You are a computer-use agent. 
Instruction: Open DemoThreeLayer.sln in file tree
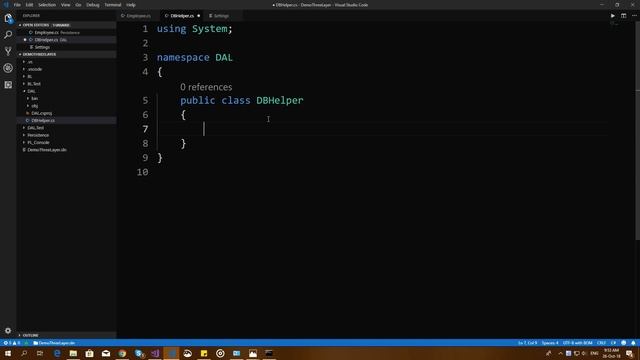click(x=47, y=150)
